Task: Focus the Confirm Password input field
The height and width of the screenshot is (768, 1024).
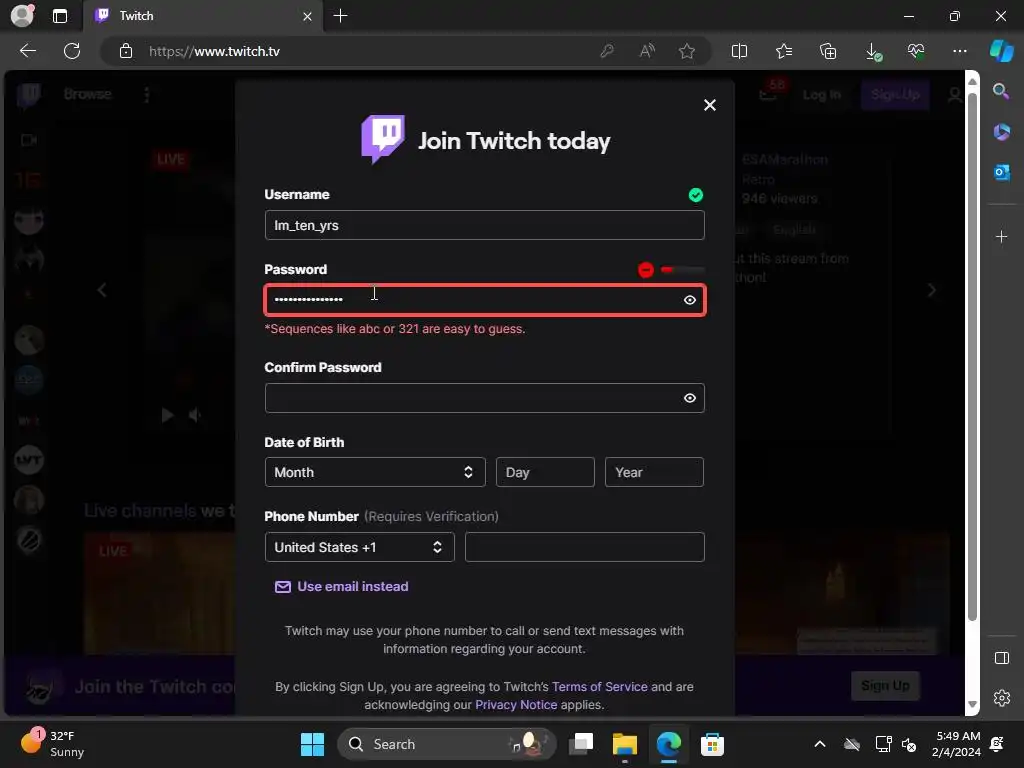Action: coord(485,398)
